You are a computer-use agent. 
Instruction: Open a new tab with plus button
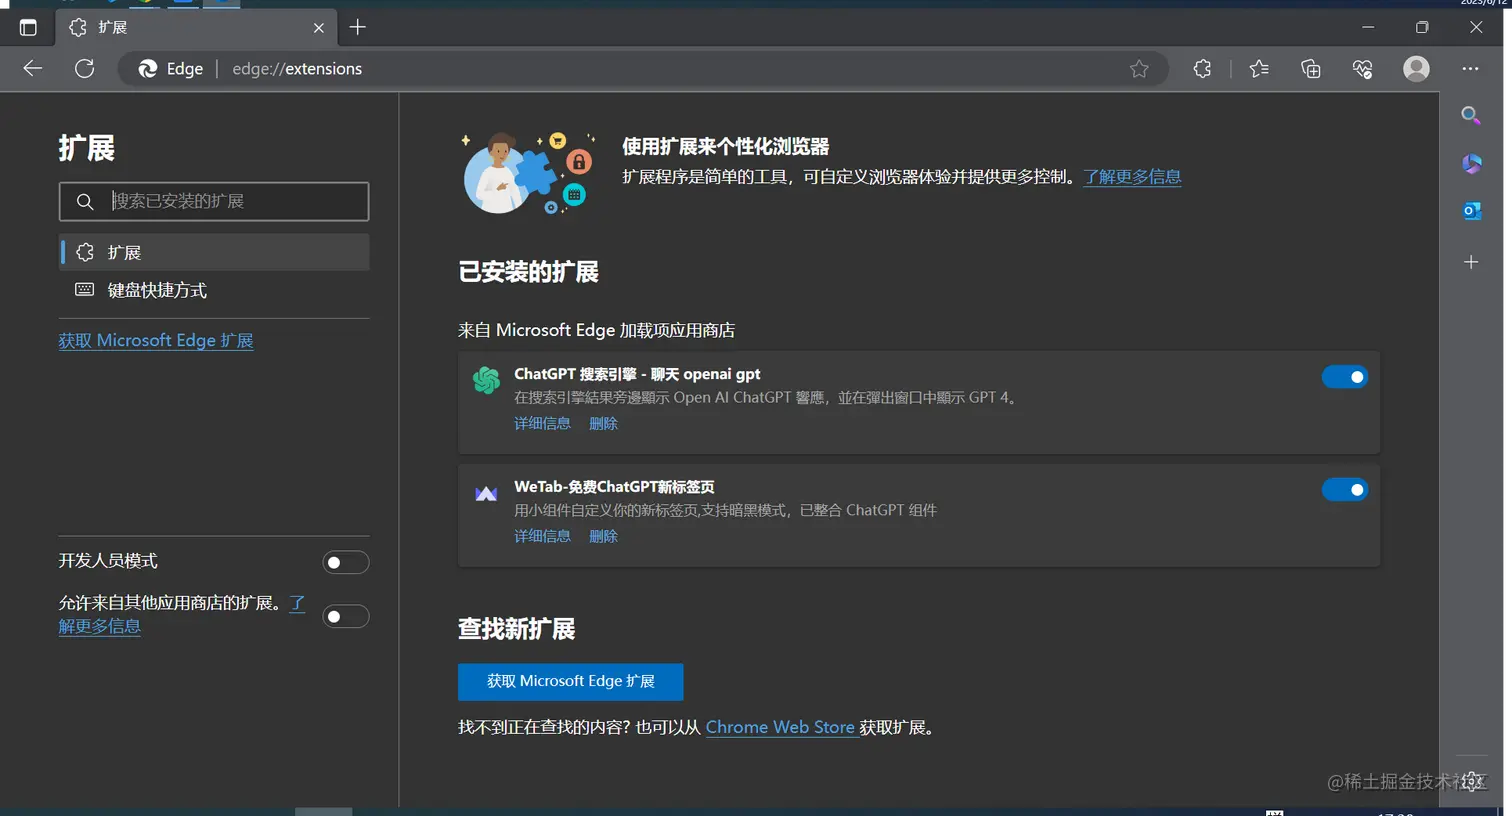[x=358, y=27]
